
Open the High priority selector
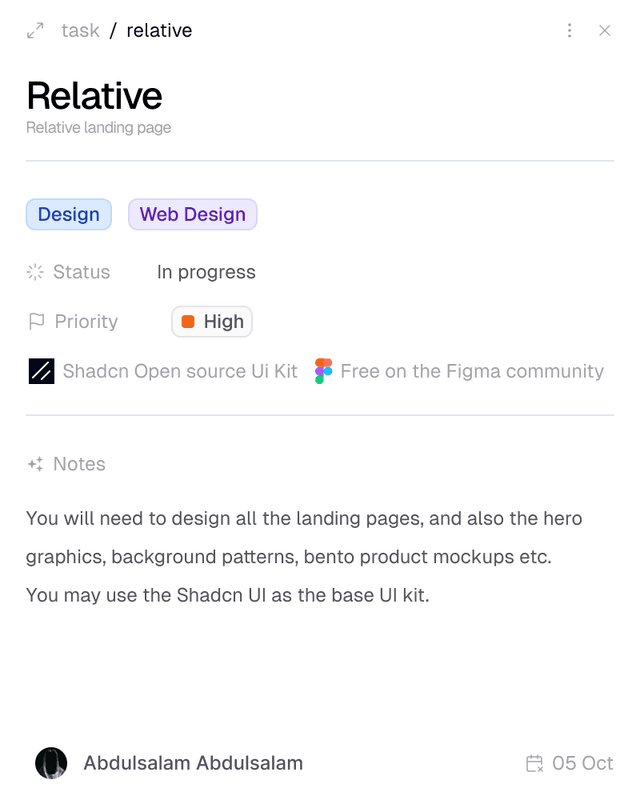coord(211,321)
